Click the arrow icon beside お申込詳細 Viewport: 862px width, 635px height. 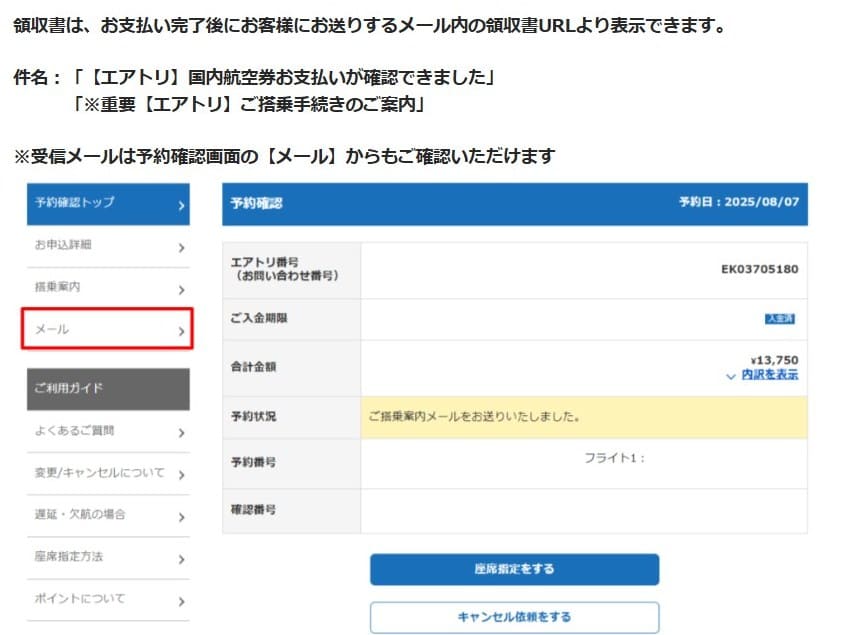tap(181, 247)
